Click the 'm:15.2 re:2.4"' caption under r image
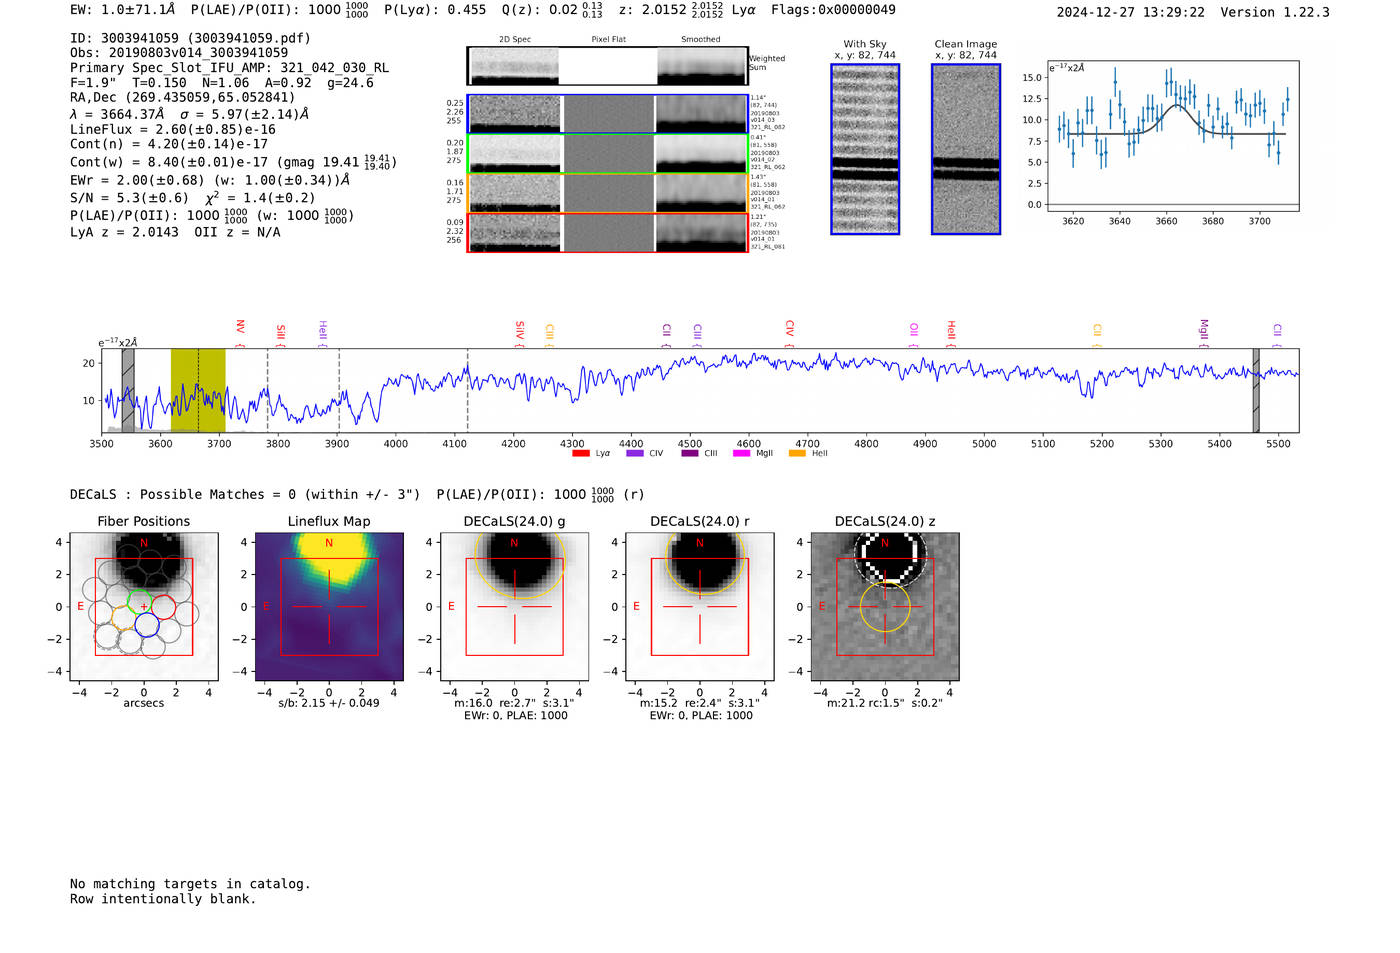The image size is (1400, 953). 700,703
